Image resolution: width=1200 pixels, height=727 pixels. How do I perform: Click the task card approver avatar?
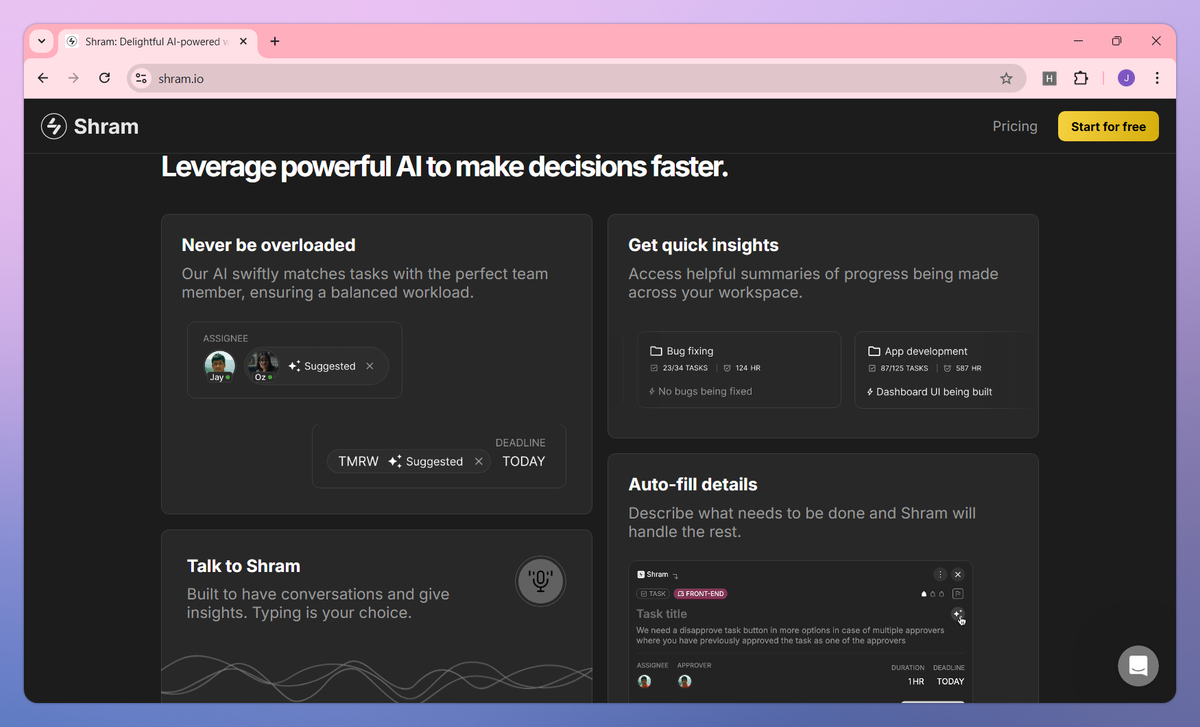tap(685, 681)
